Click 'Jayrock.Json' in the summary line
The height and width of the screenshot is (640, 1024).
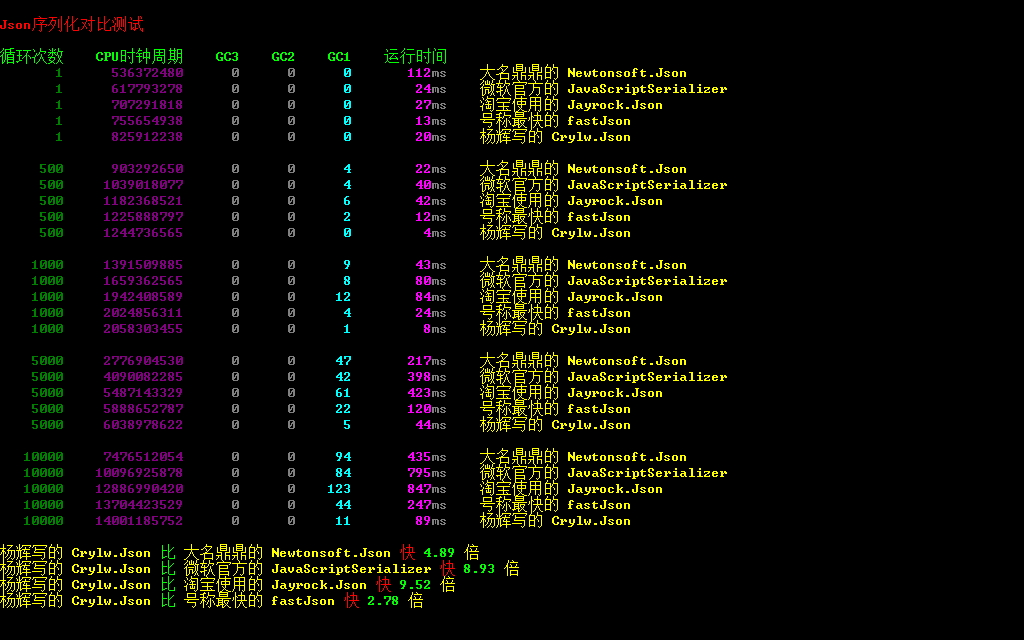click(319, 585)
